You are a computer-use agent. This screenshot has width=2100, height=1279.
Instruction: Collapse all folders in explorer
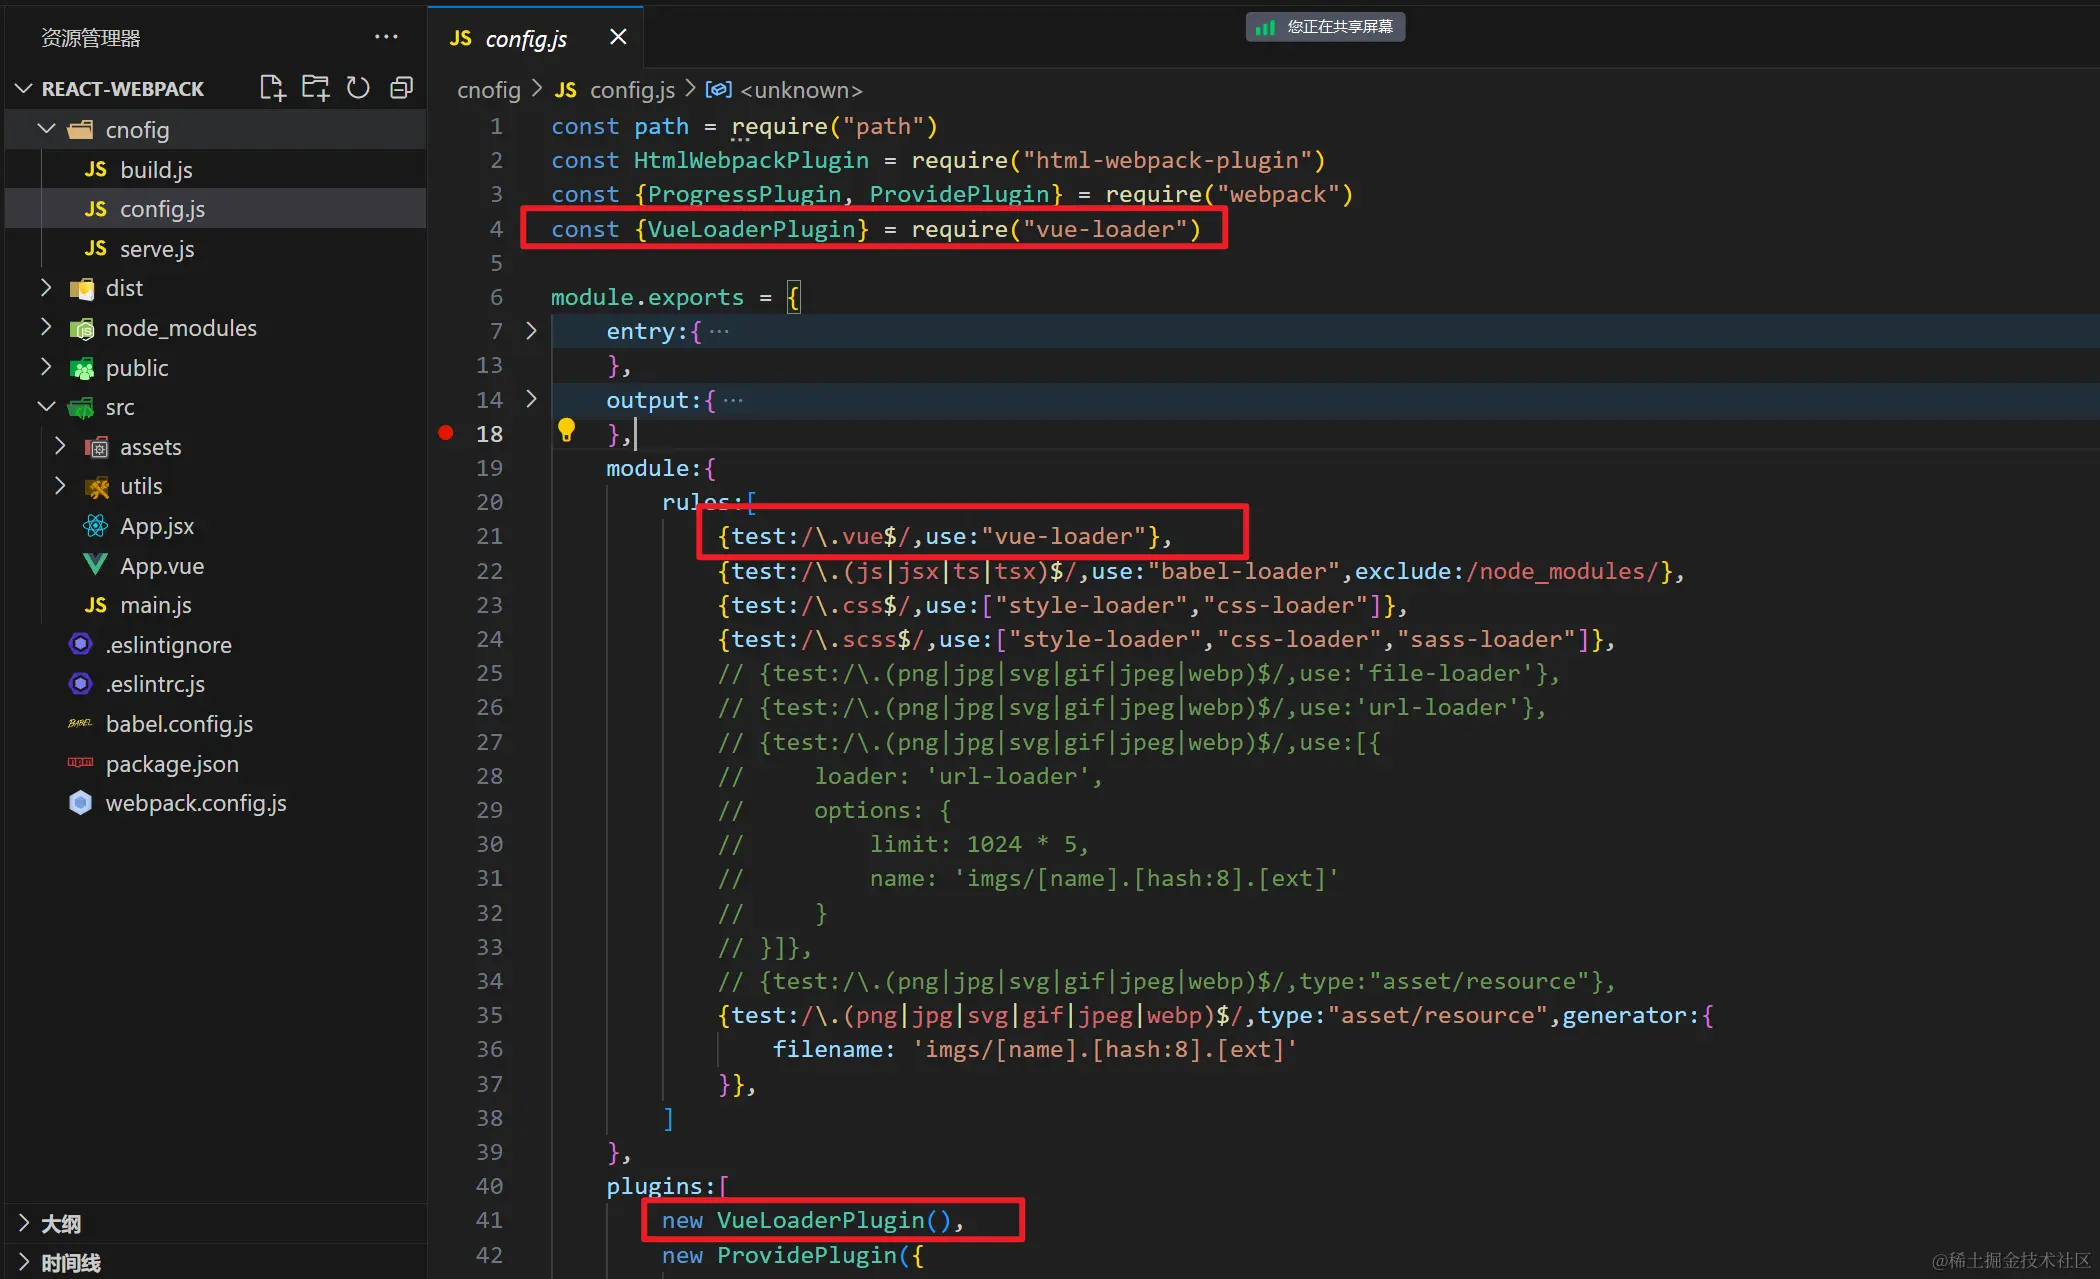tap(401, 88)
